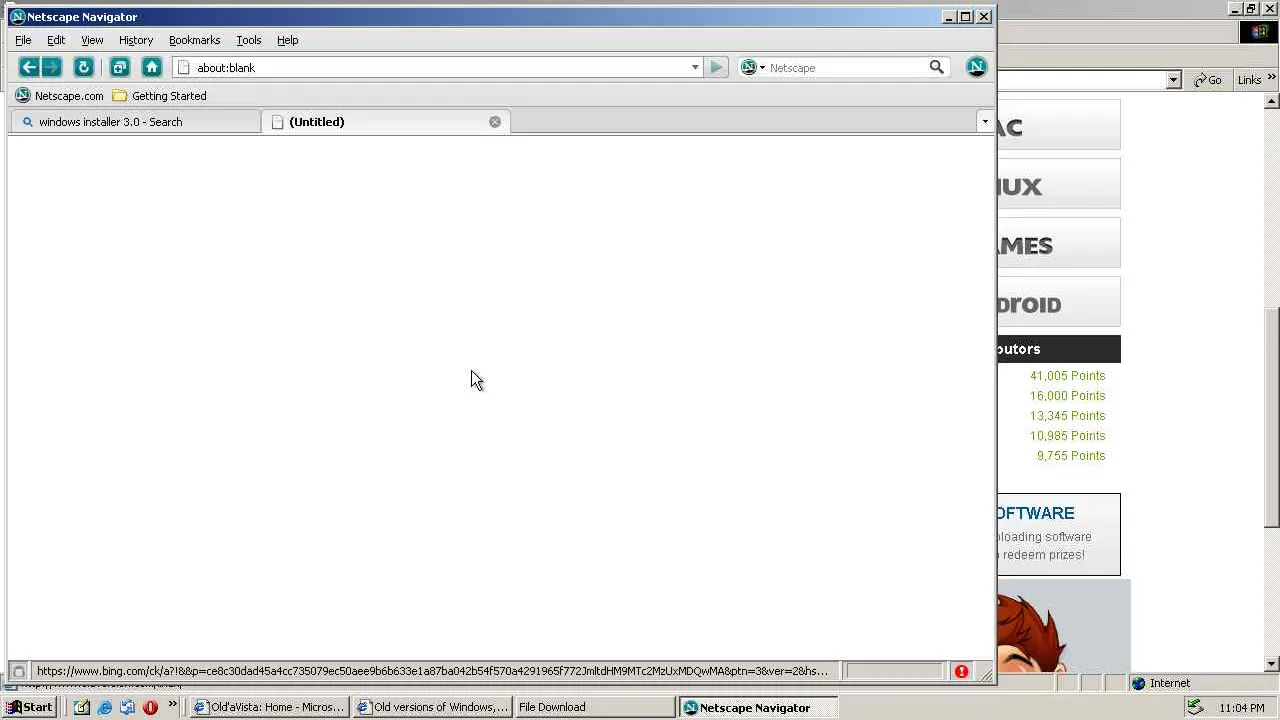
Task: Open the Edit menu
Action: coord(56,40)
